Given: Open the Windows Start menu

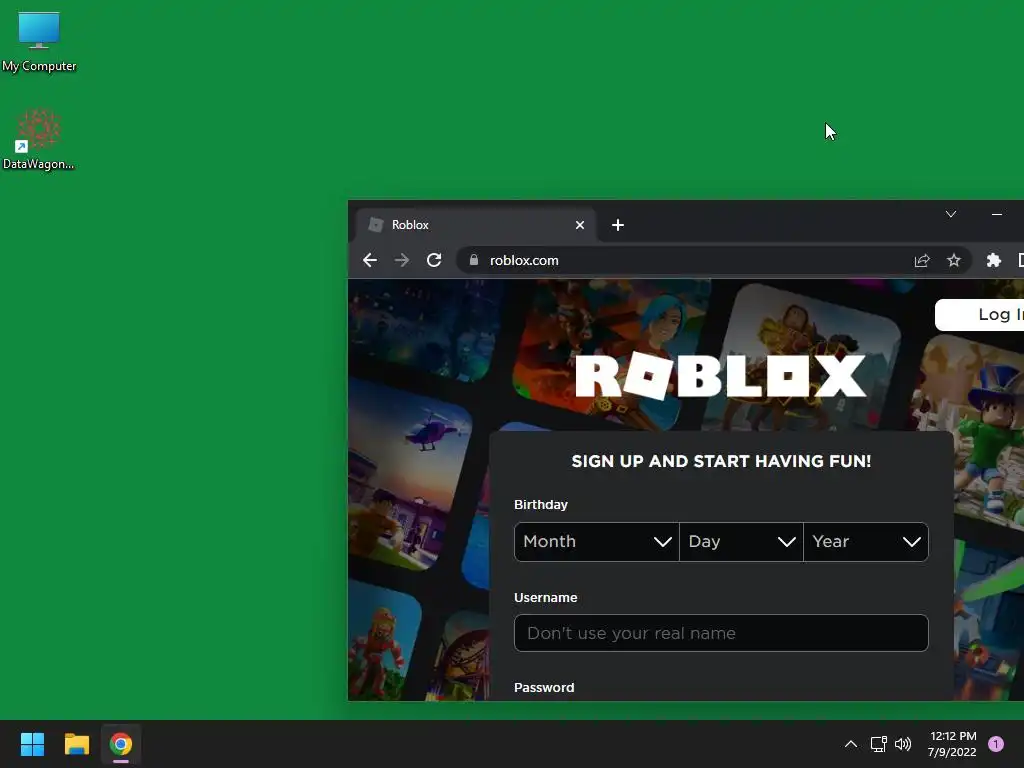Looking at the screenshot, I should [x=32, y=744].
